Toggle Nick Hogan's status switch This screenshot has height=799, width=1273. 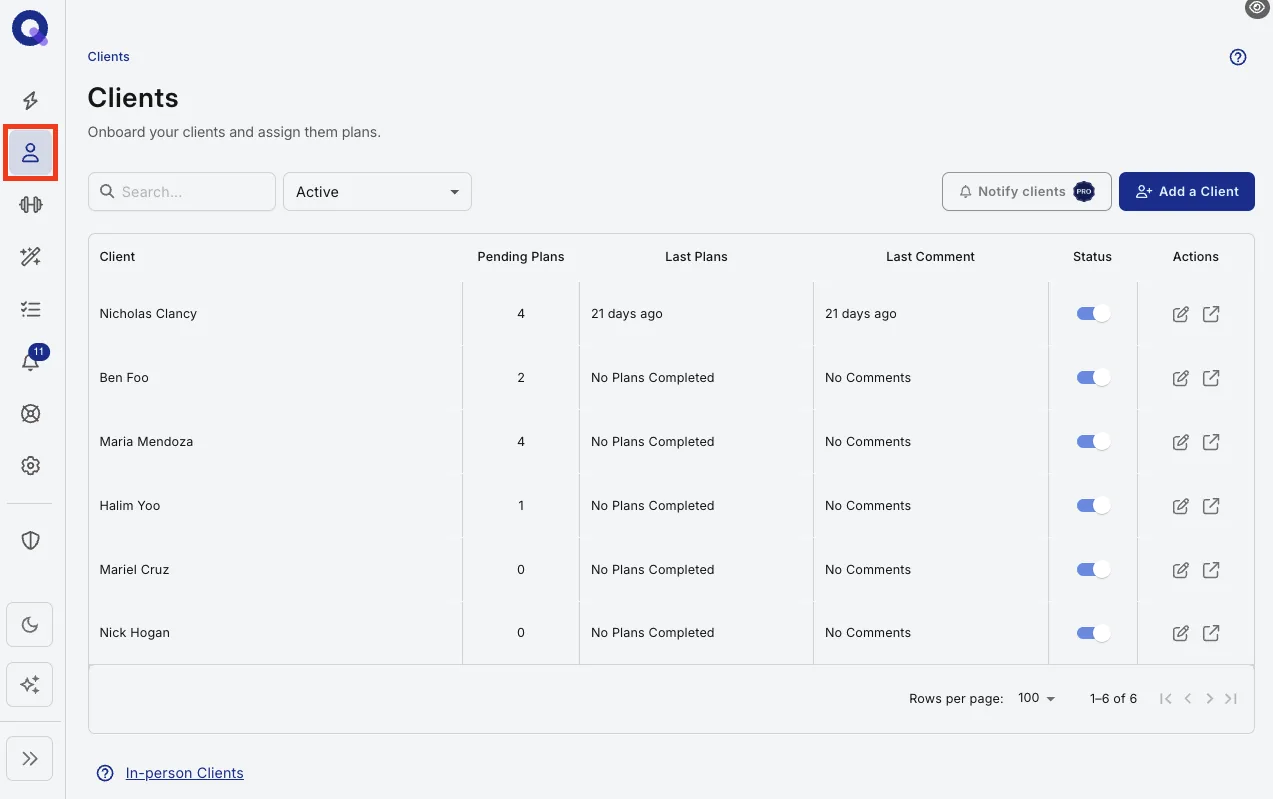(1093, 633)
